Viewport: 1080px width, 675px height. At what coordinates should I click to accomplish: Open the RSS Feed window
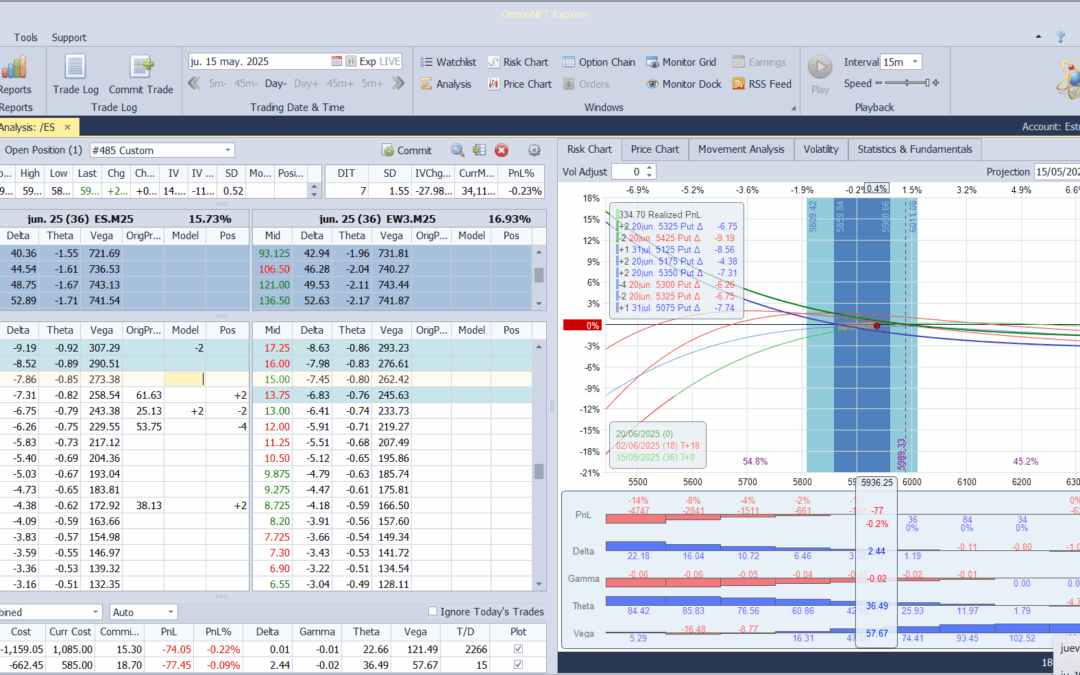pyautogui.click(x=762, y=84)
